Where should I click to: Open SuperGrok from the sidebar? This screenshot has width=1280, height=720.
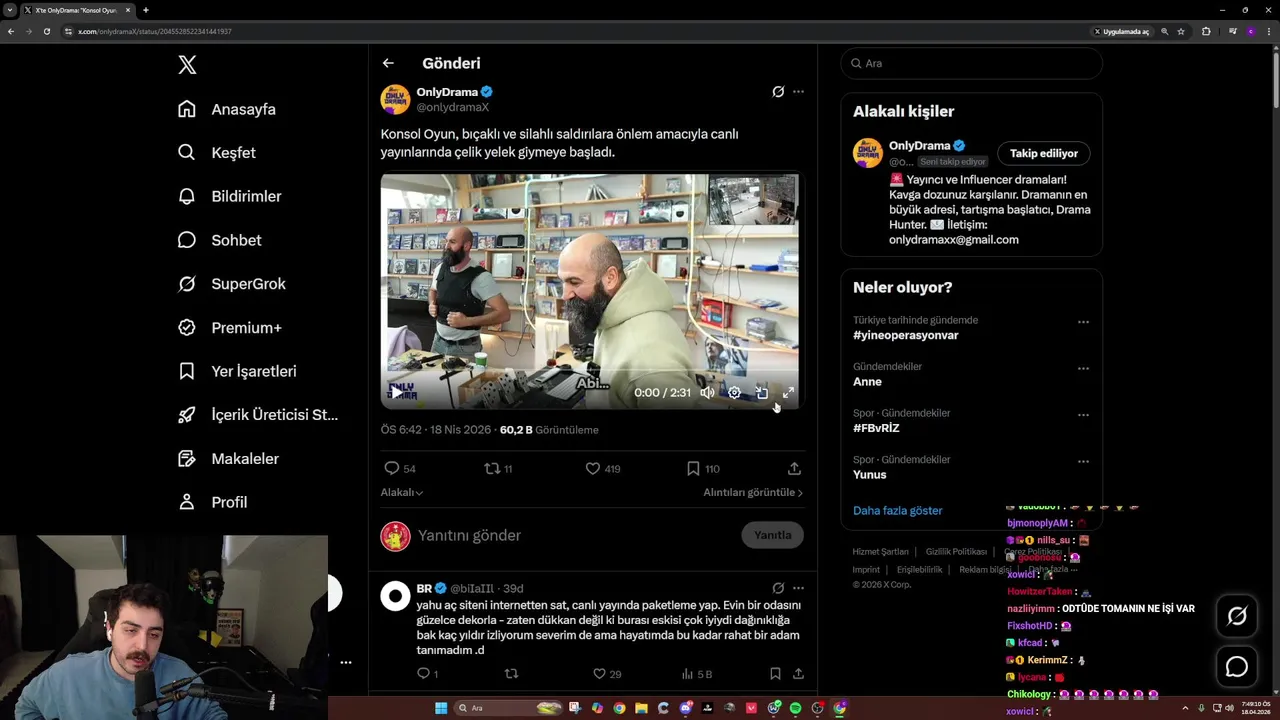(x=231, y=284)
